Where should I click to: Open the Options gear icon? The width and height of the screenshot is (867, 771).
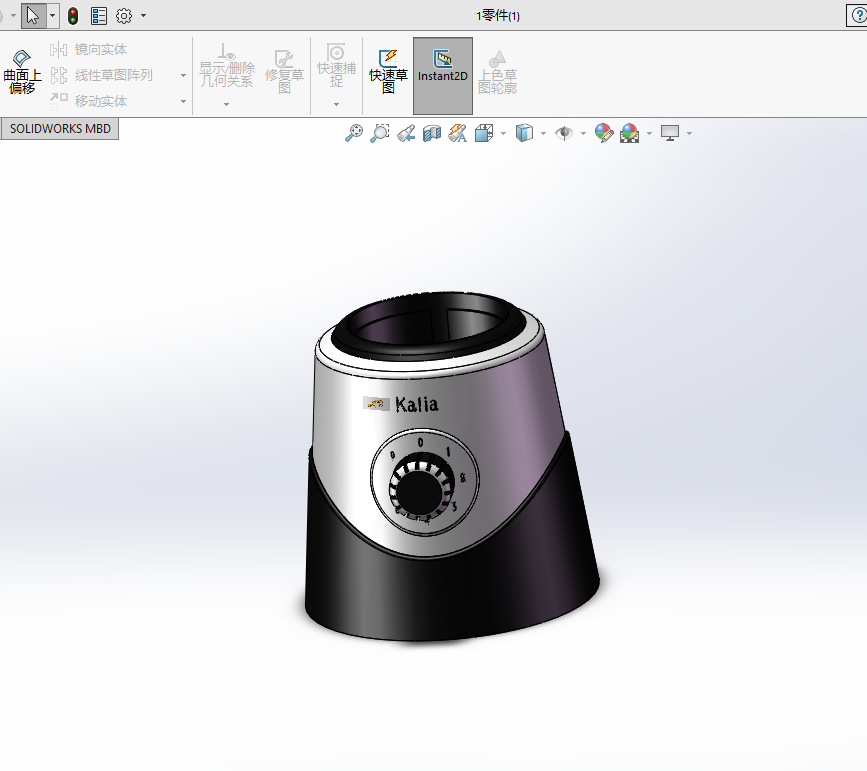pyautogui.click(x=124, y=16)
